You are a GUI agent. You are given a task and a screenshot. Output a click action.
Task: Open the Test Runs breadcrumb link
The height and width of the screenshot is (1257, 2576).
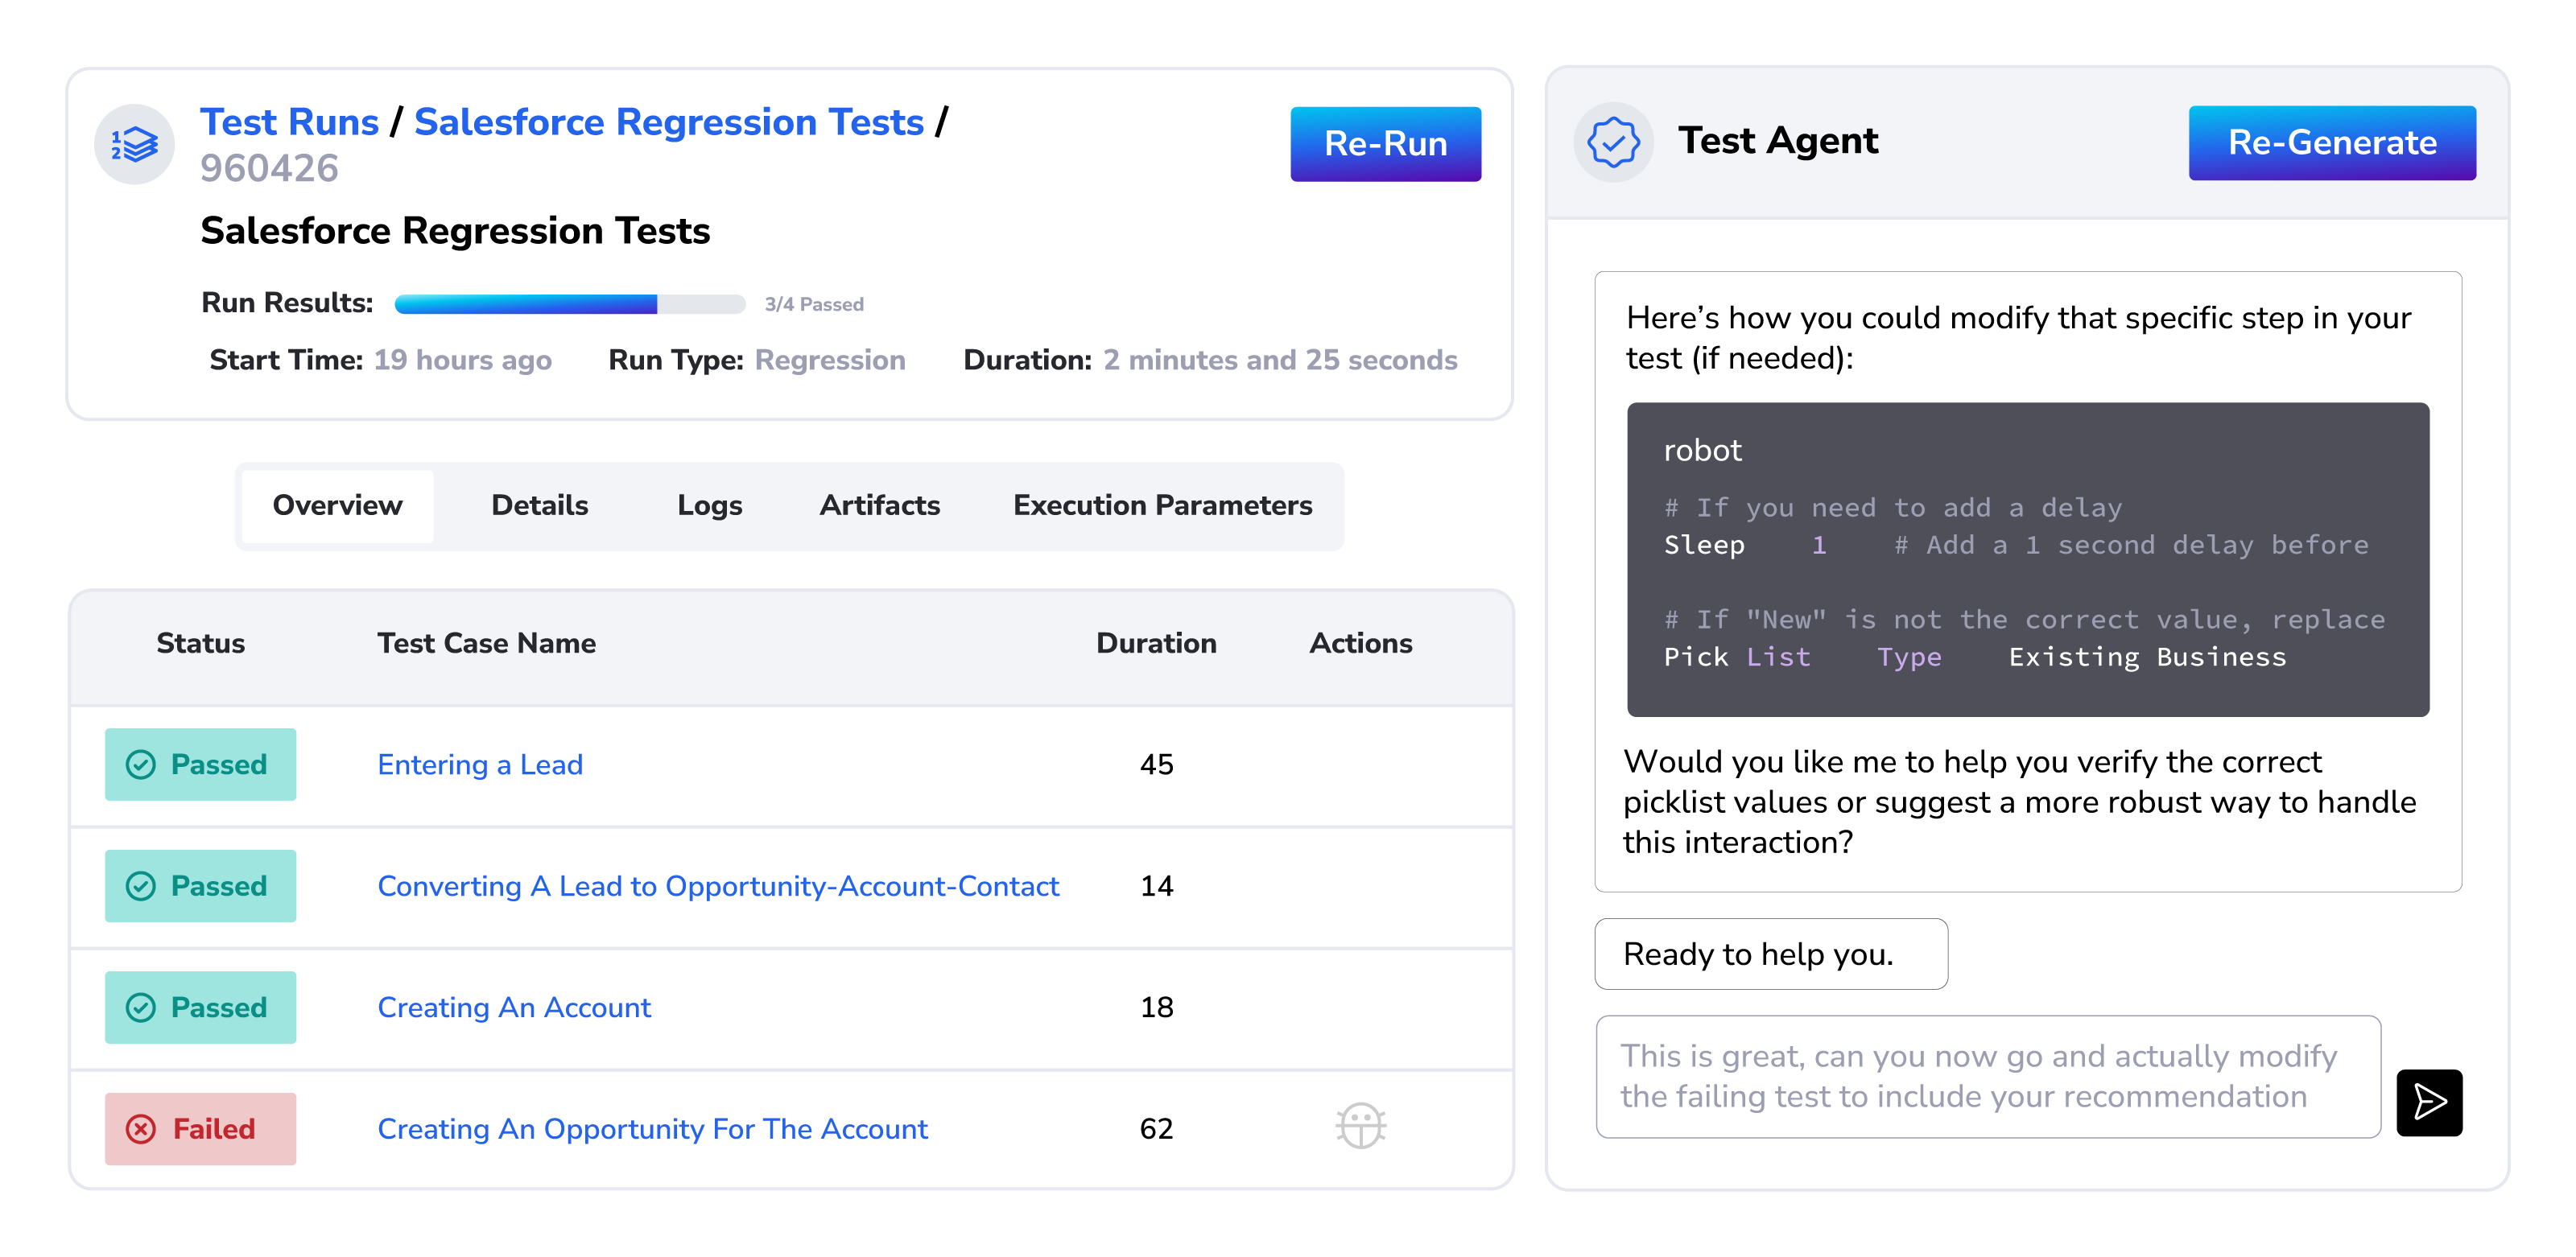pyautogui.click(x=289, y=122)
